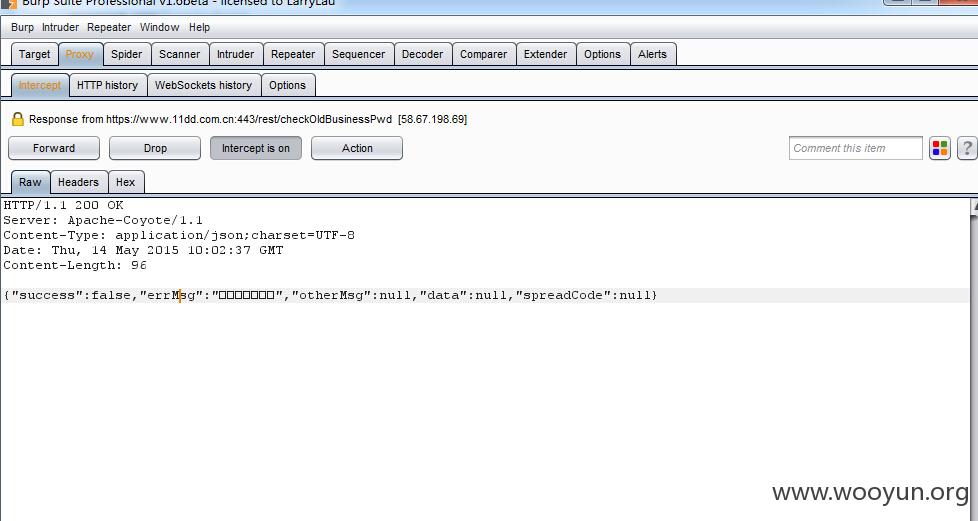Switch to the Headers view tab
The width and height of the screenshot is (978, 521).
tap(79, 182)
